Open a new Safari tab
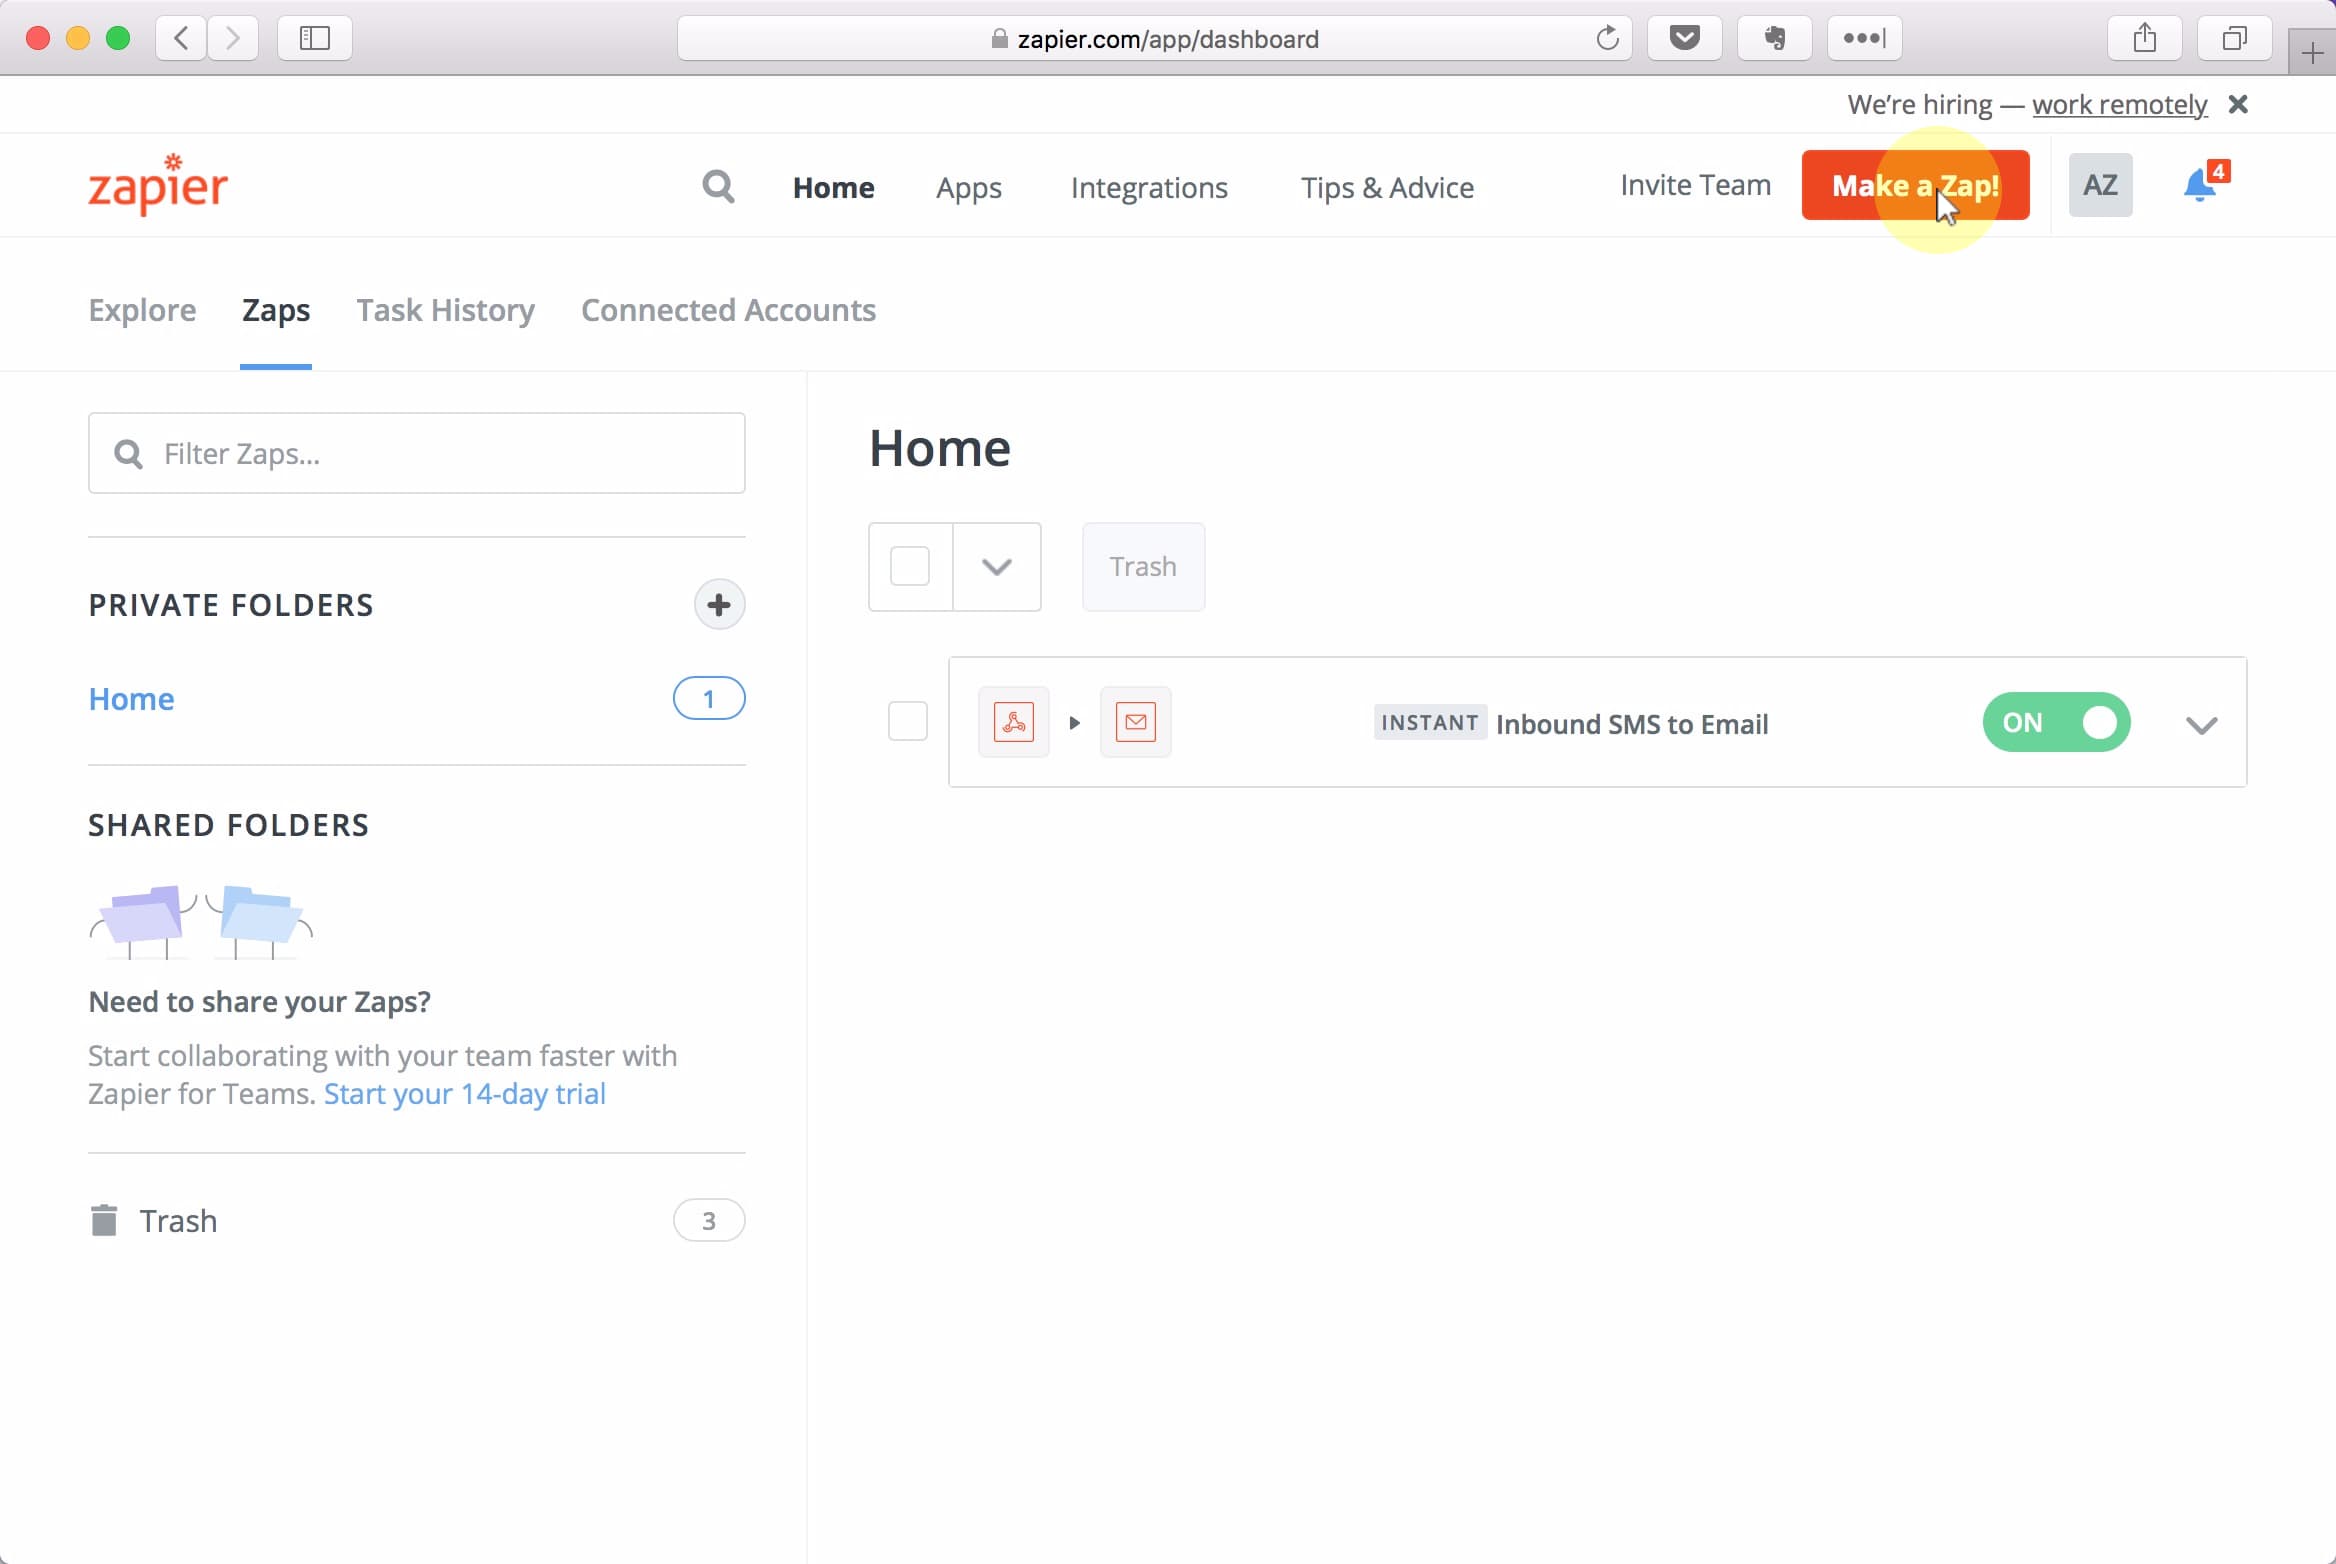 click(x=2312, y=53)
